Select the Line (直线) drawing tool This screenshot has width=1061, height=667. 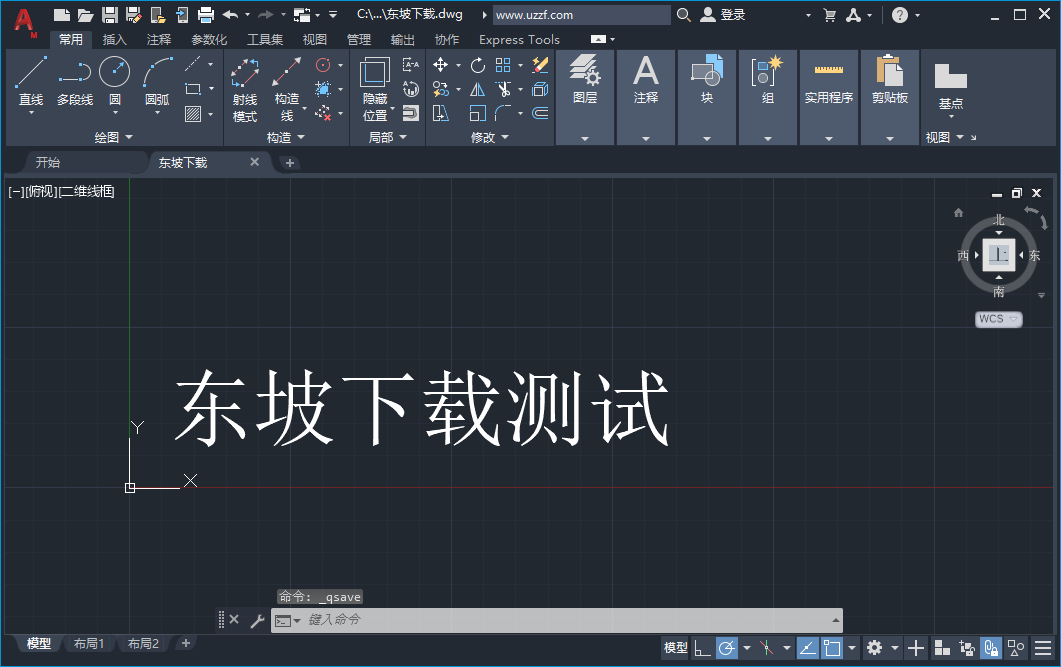coord(30,82)
